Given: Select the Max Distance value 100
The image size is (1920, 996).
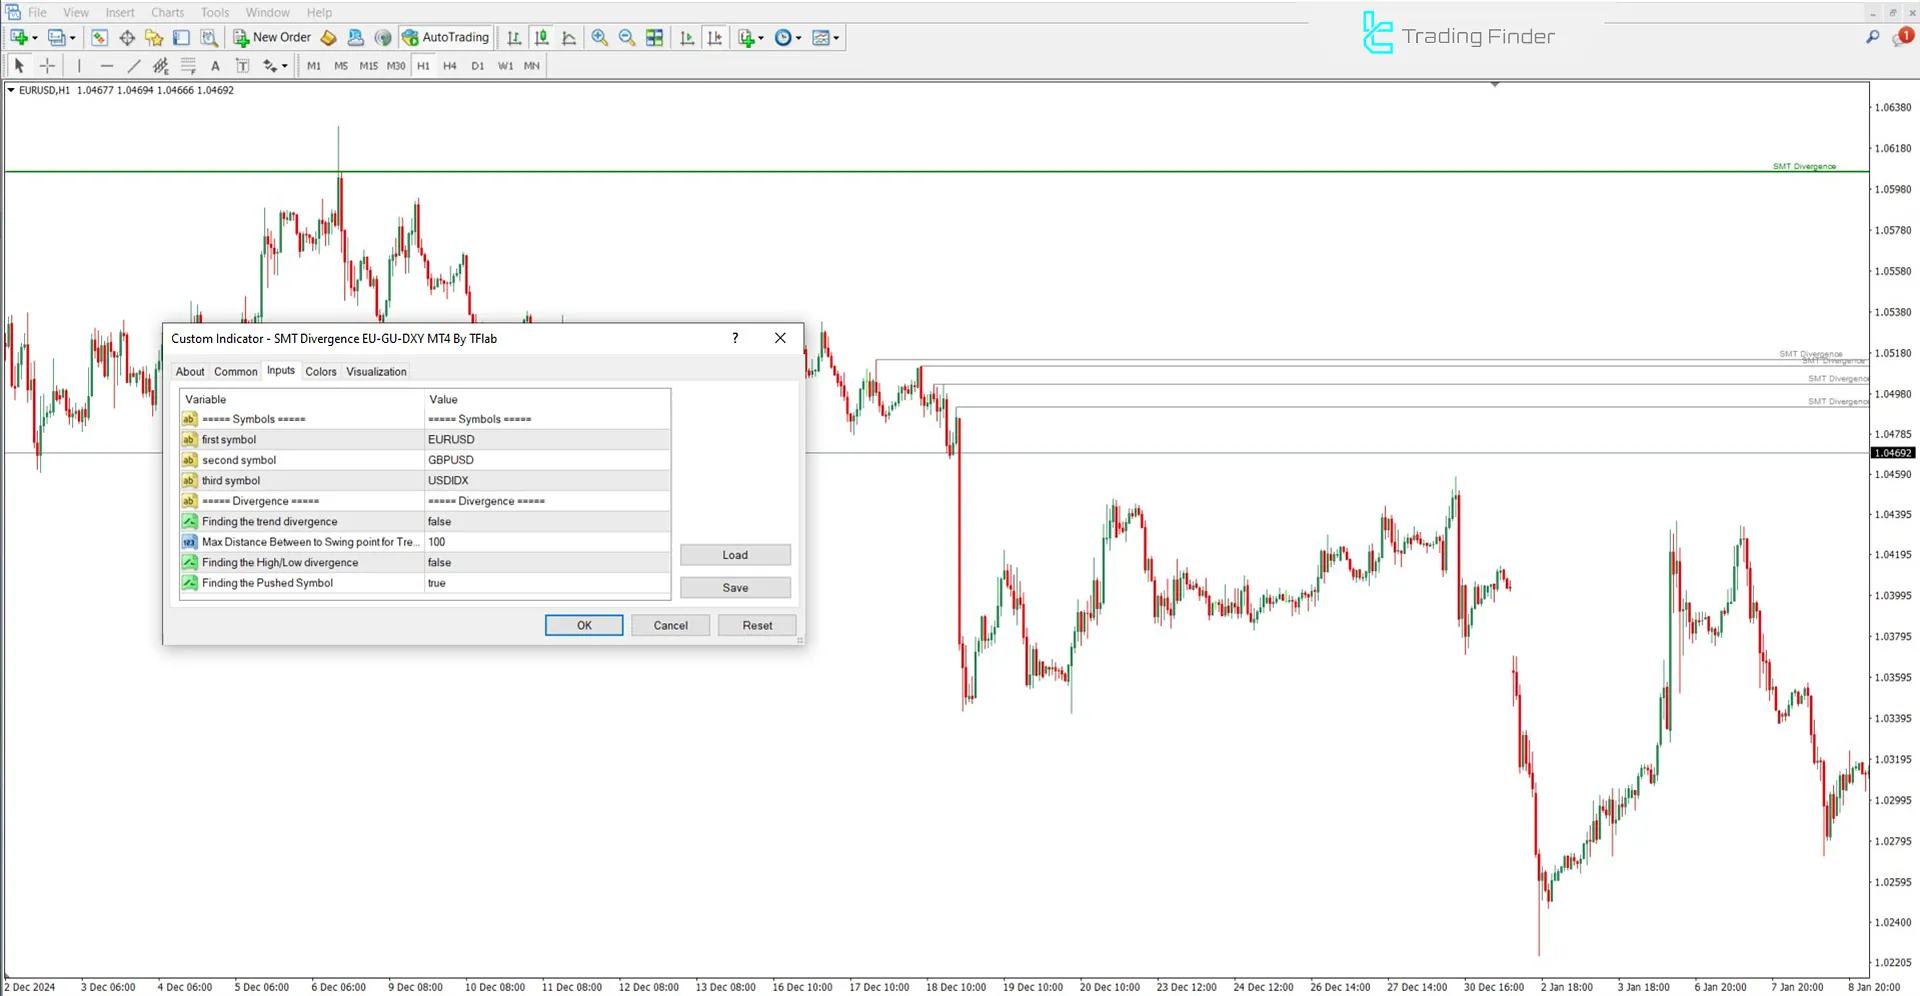Looking at the screenshot, I should click(x=547, y=542).
